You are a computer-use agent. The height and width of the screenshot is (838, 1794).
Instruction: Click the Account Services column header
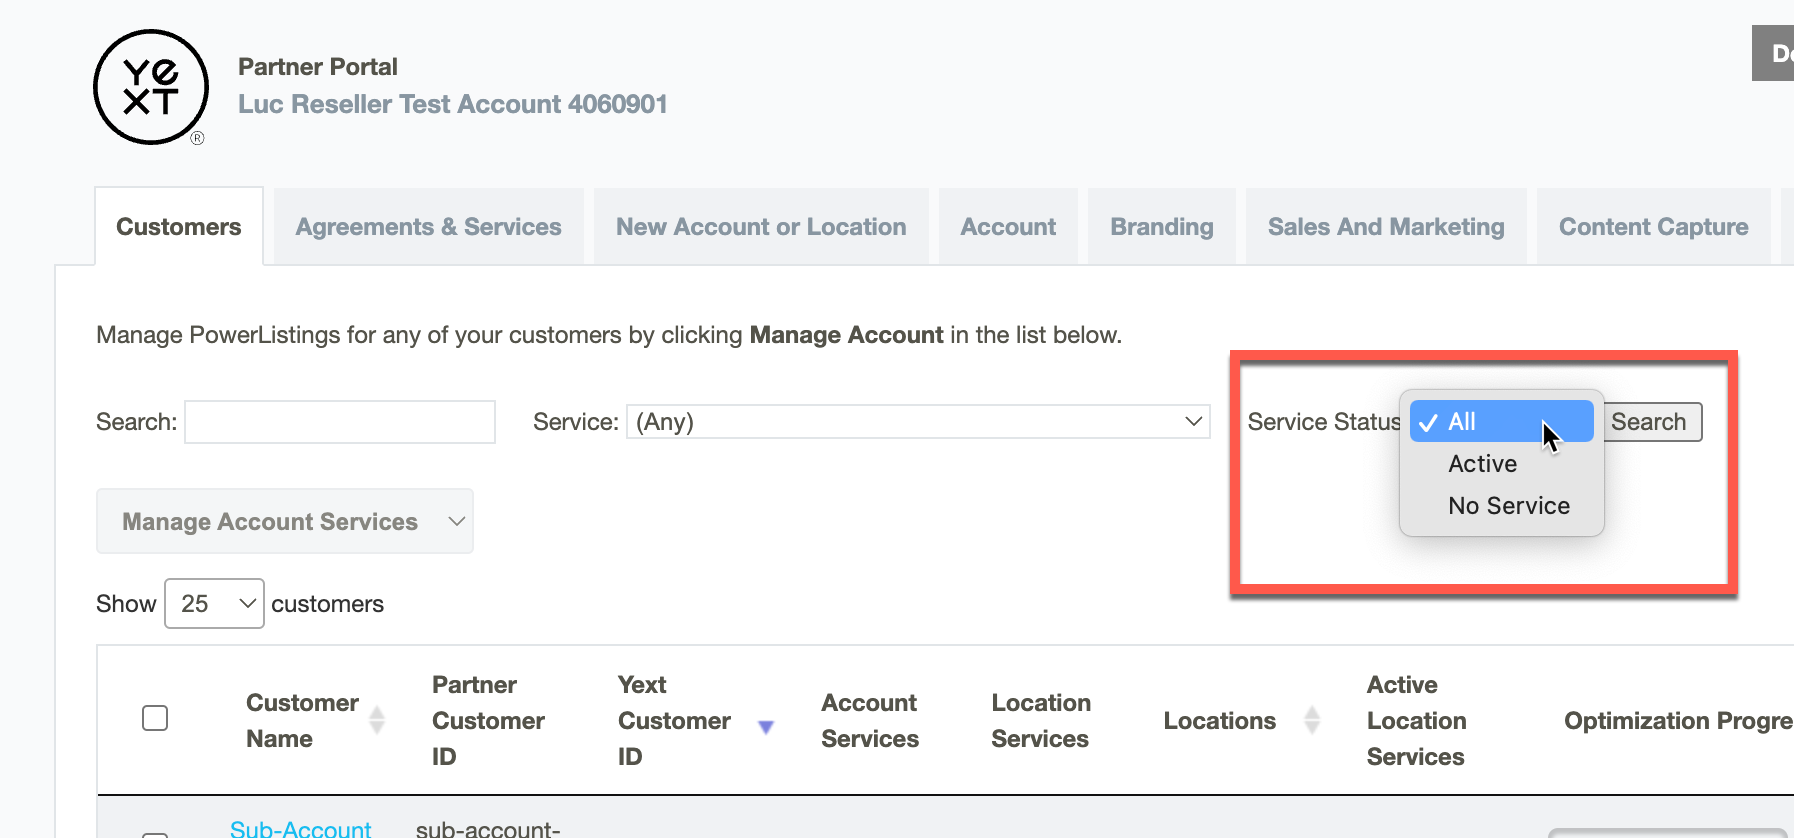click(870, 721)
